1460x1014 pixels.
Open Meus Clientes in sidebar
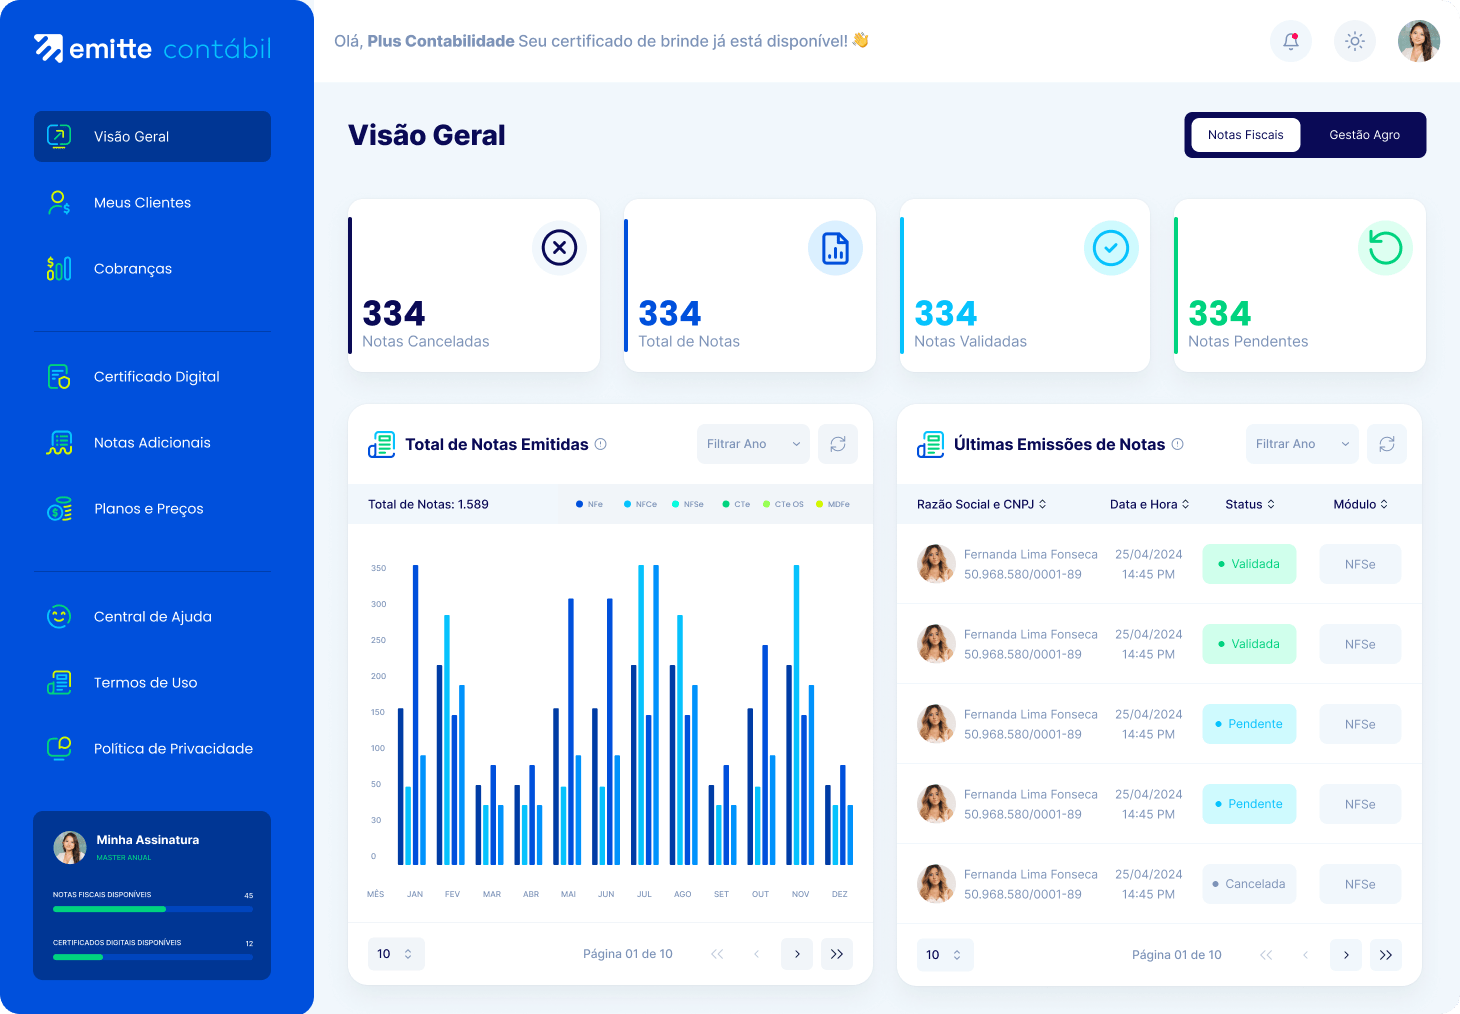142,203
